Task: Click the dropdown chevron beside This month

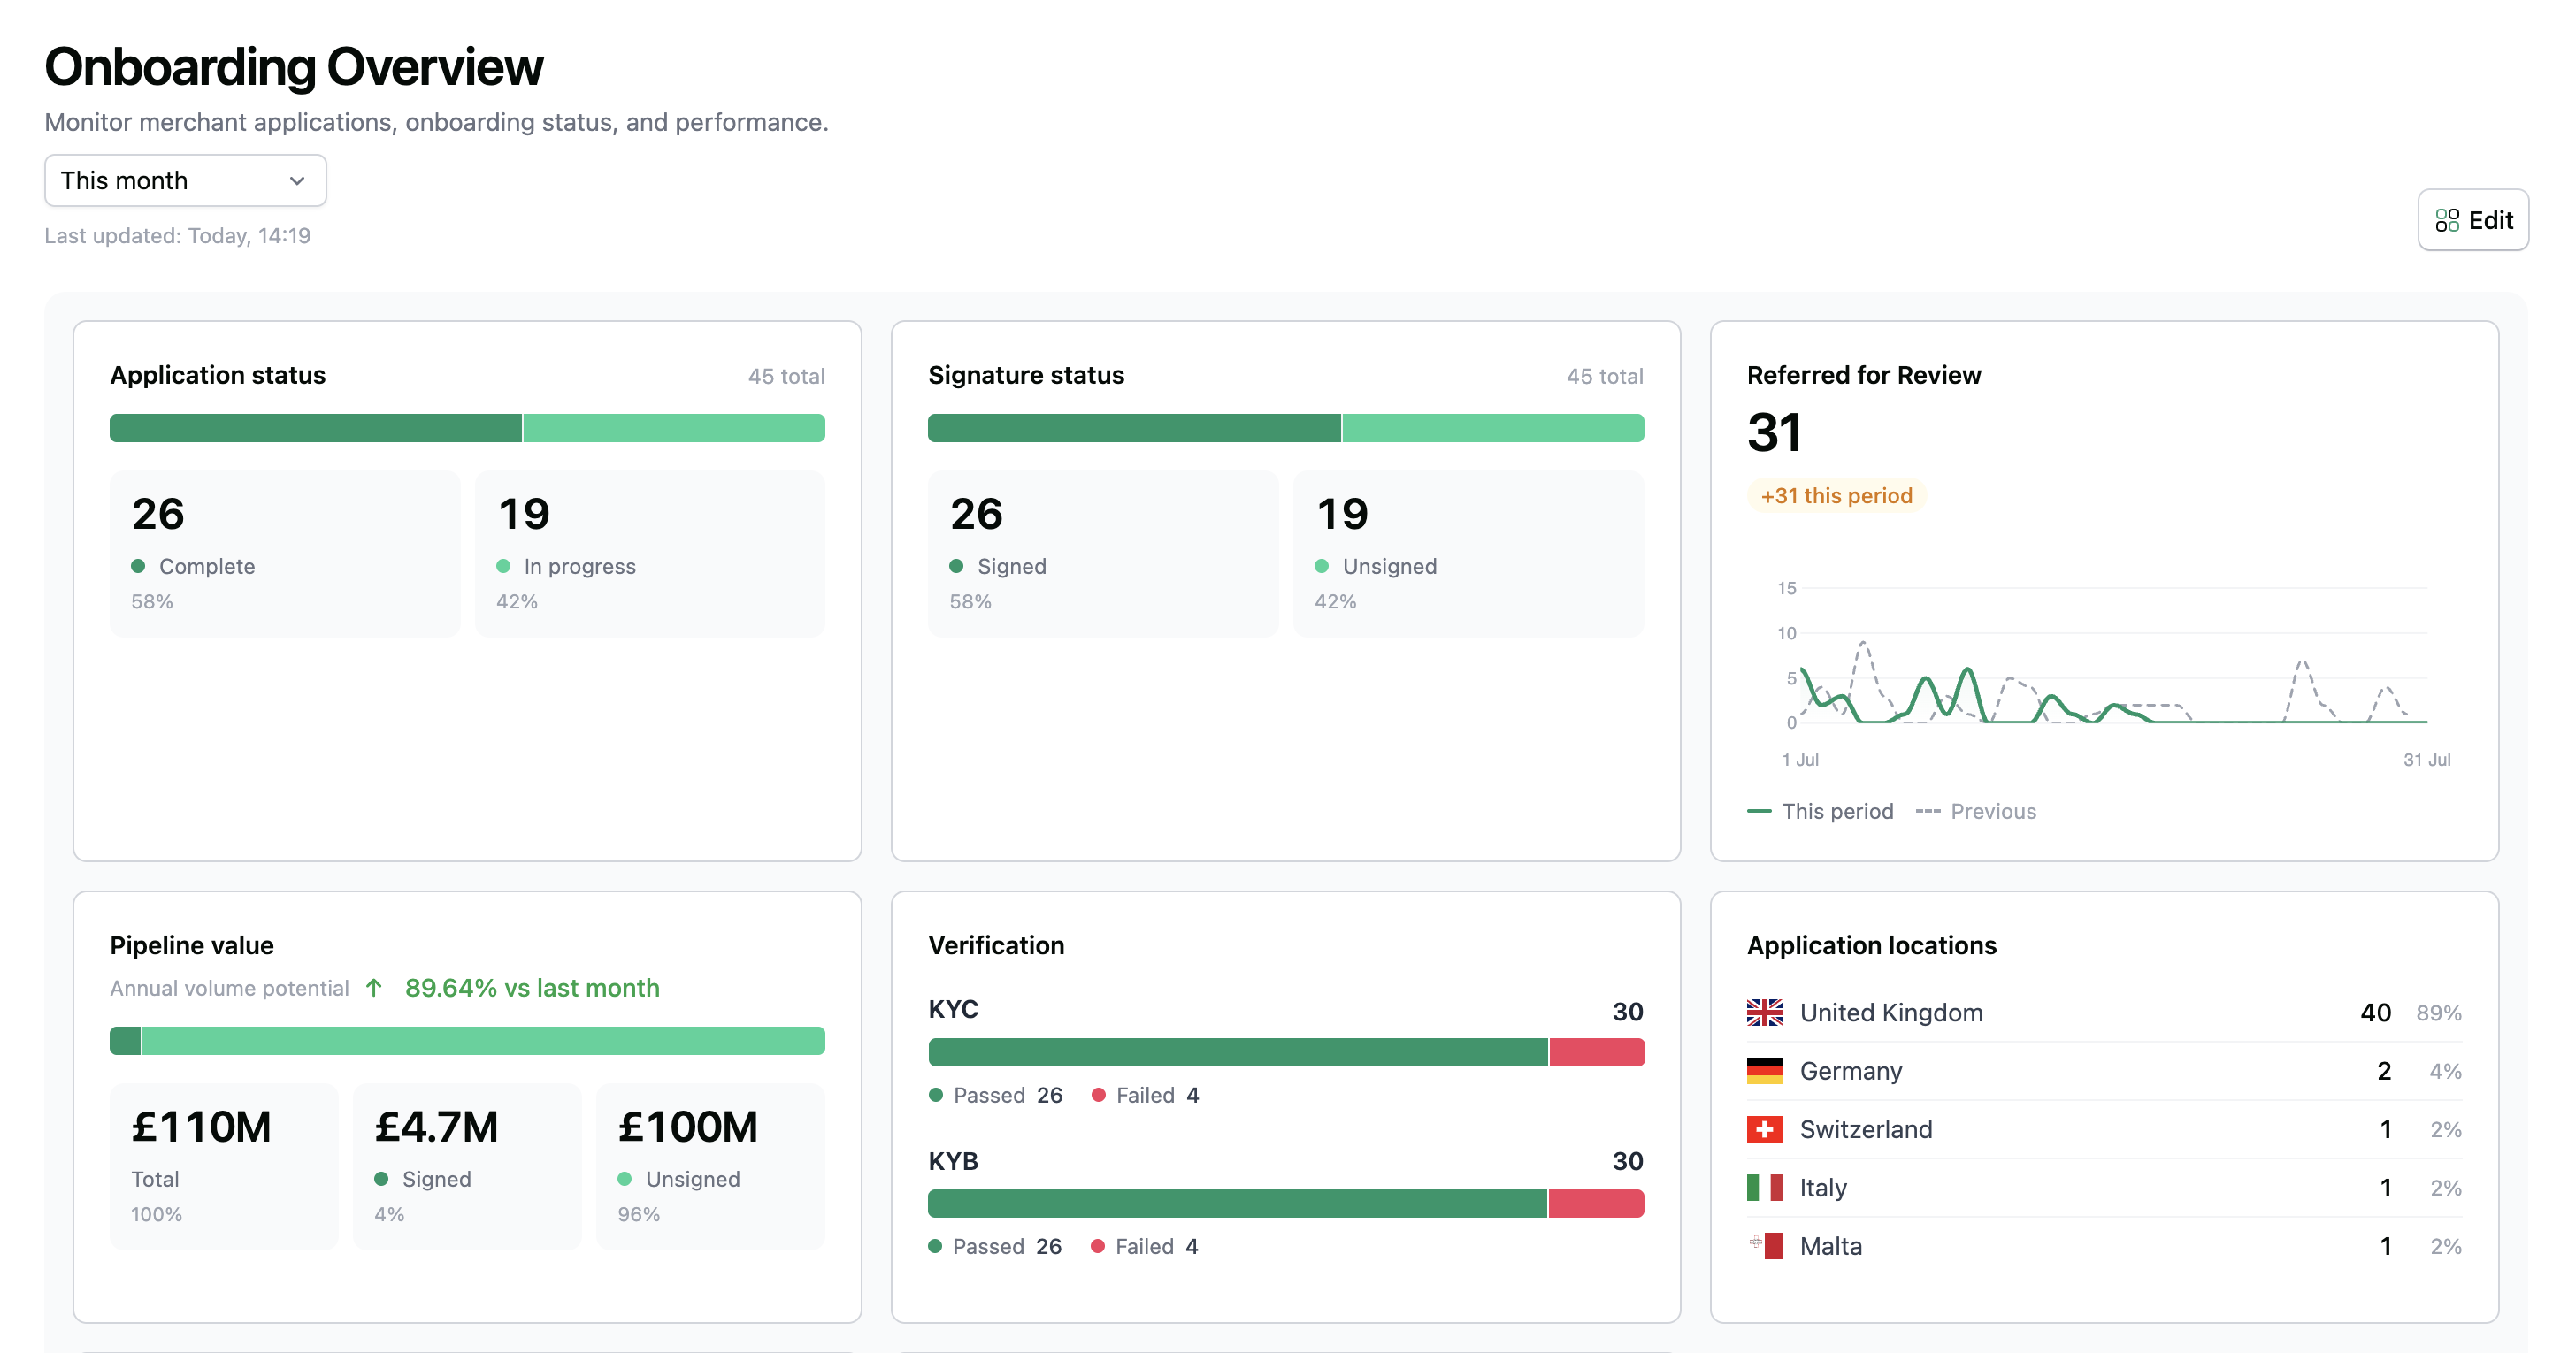Action: click(297, 181)
